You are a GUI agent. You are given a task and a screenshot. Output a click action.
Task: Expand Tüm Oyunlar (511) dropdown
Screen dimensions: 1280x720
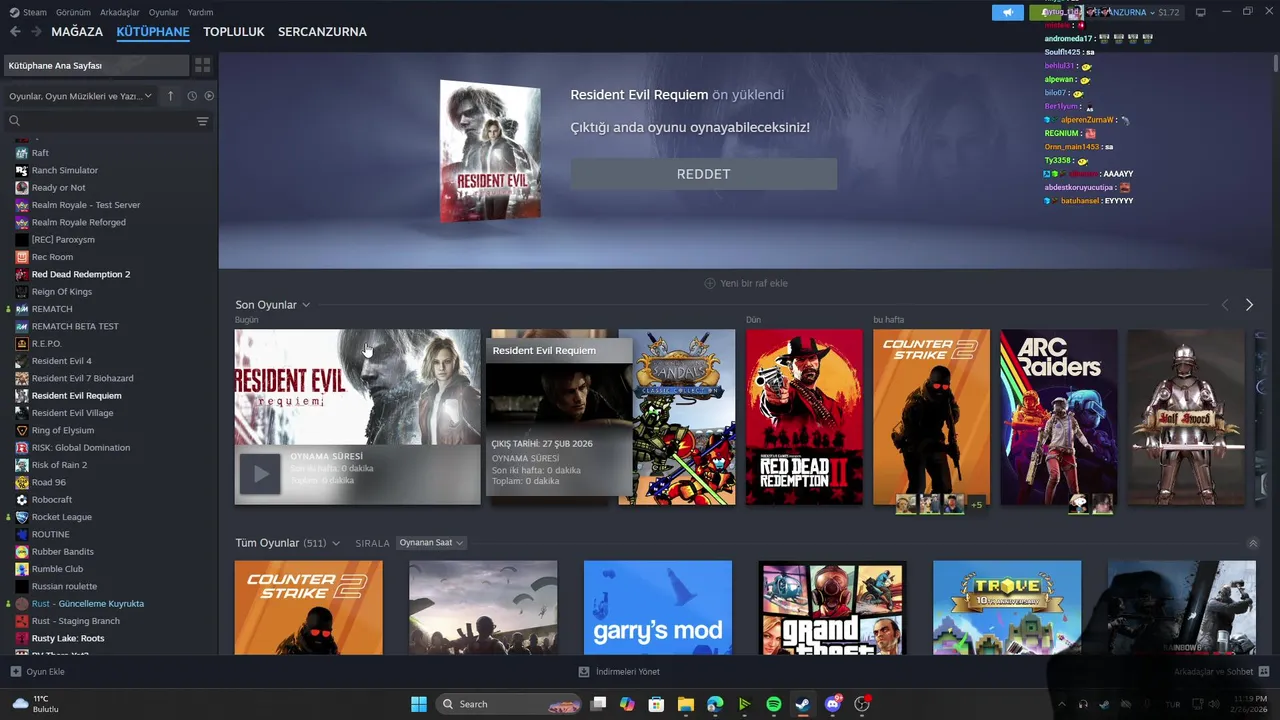tap(336, 543)
